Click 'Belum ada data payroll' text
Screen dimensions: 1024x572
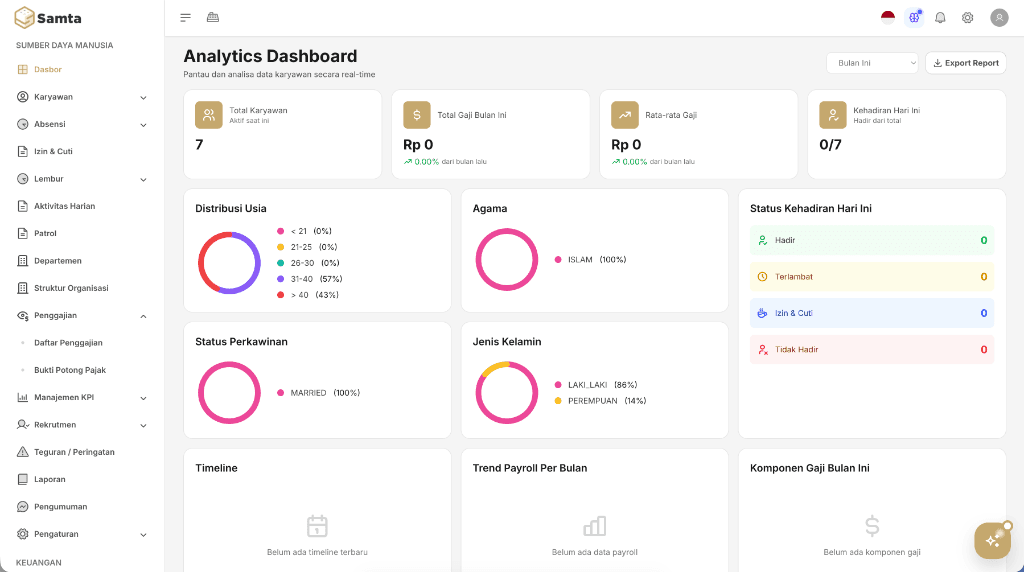coord(594,552)
